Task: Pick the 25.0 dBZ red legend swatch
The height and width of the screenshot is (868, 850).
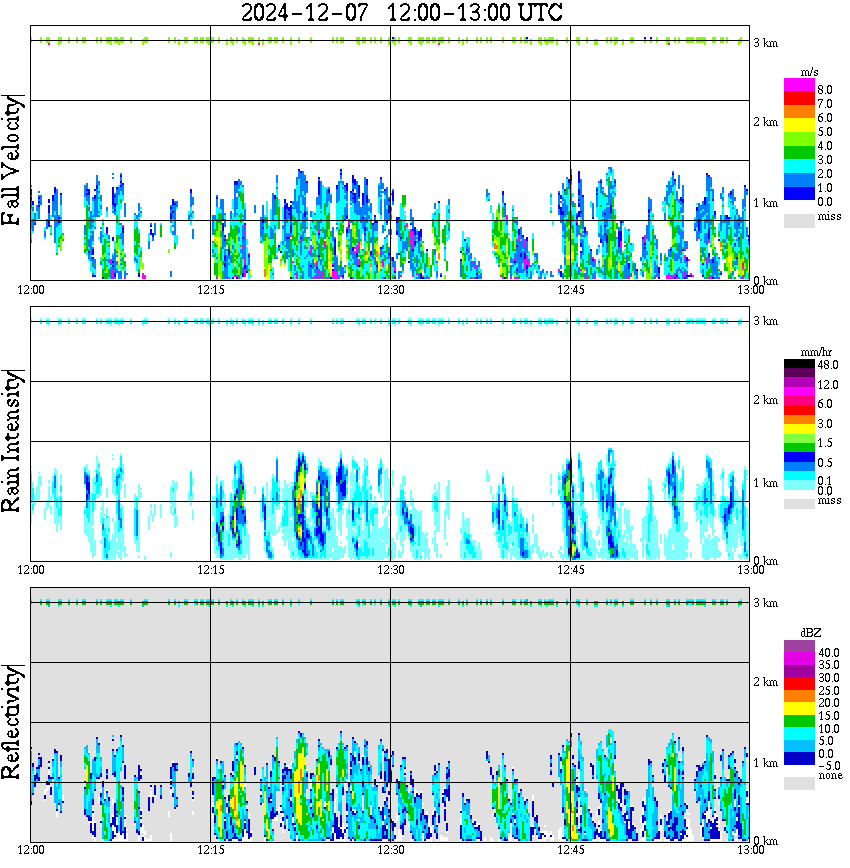Action: 799,684
